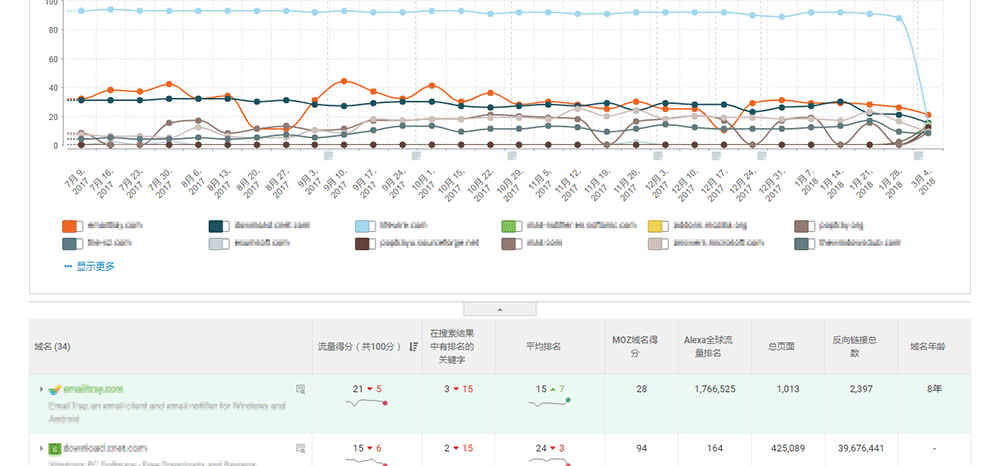Collapse the chart panel with the up arrow

500,309
